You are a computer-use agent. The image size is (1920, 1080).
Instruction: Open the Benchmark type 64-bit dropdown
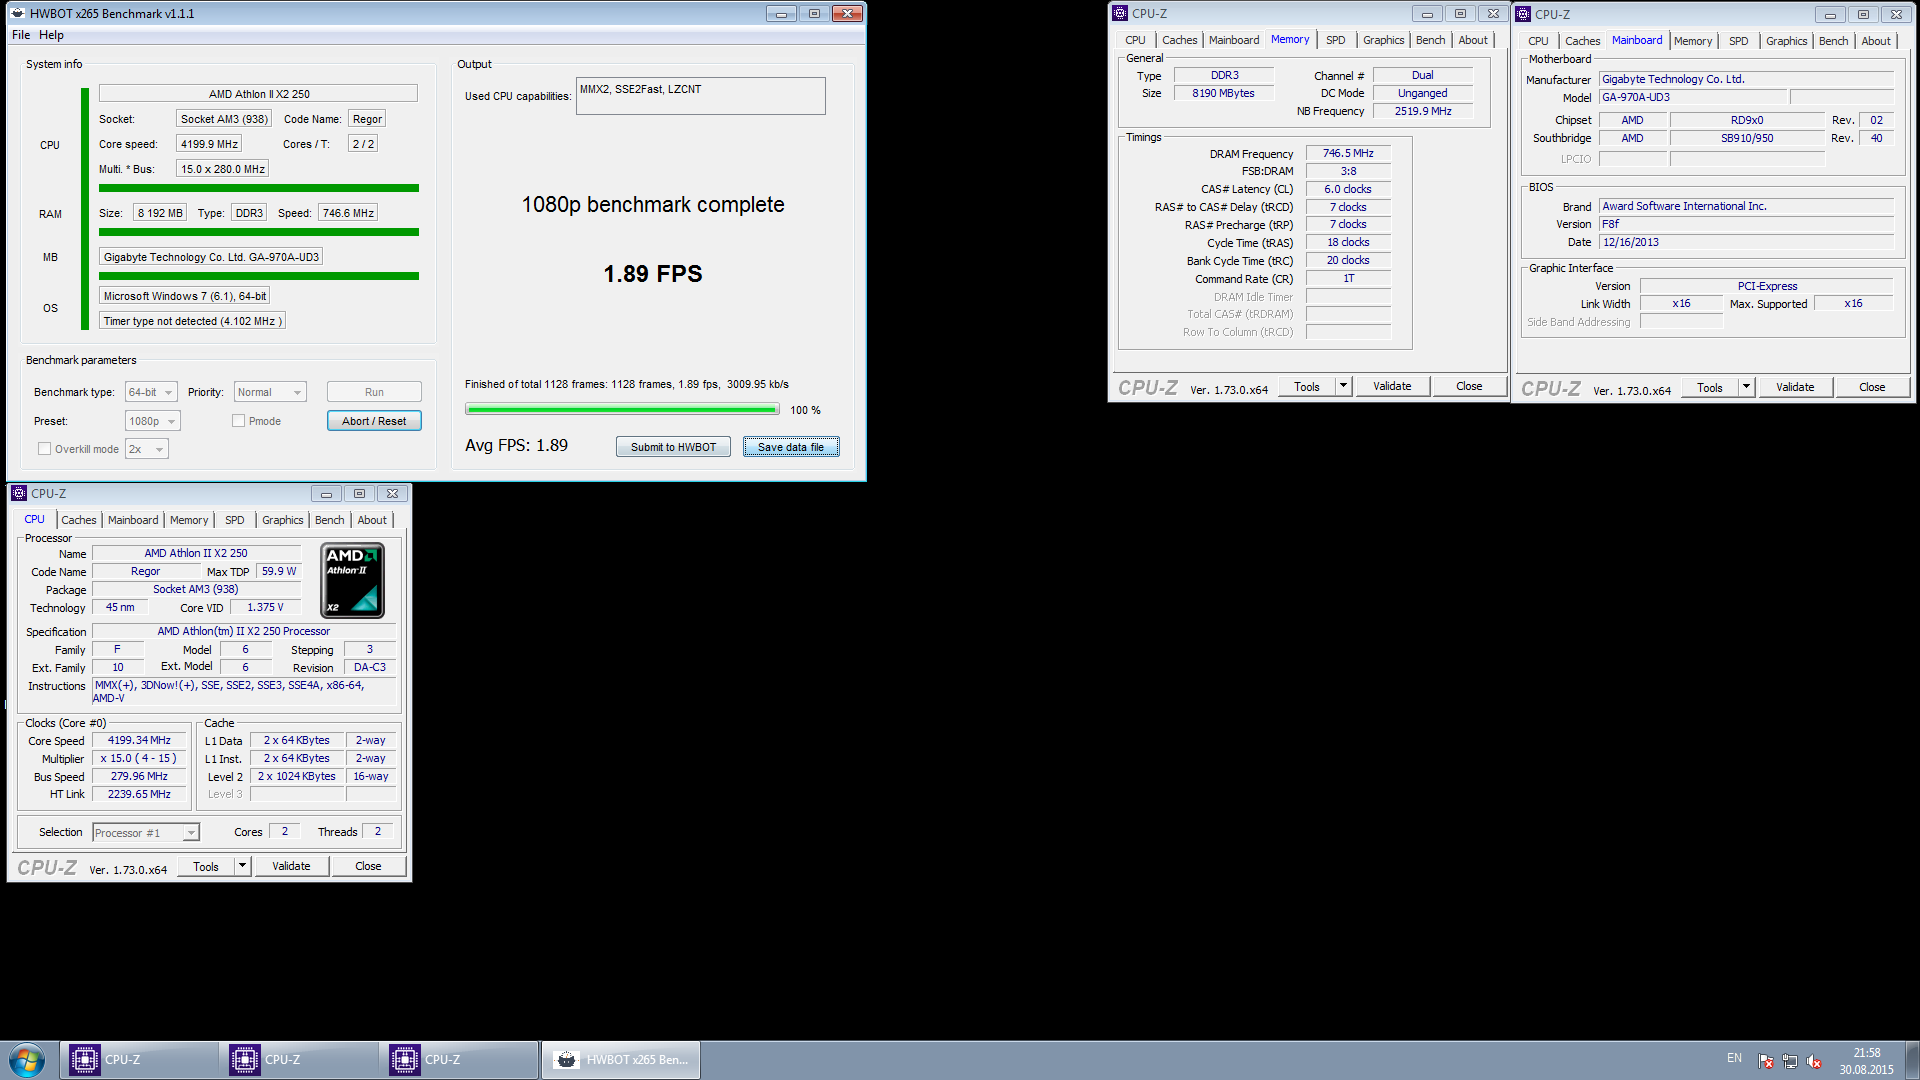click(x=151, y=392)
